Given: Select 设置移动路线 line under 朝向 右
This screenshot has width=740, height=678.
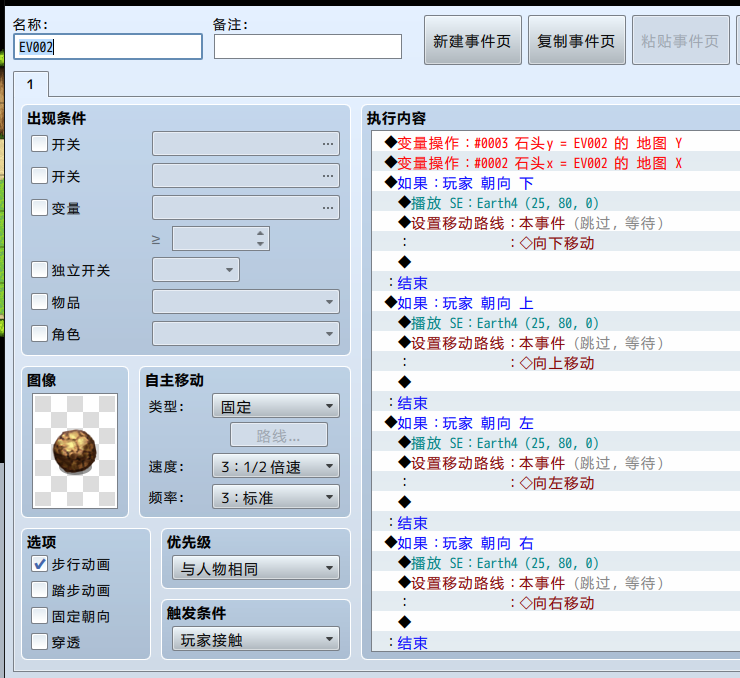Looking at the screenshot, I should pyautogui.click(x=555, y=583).
